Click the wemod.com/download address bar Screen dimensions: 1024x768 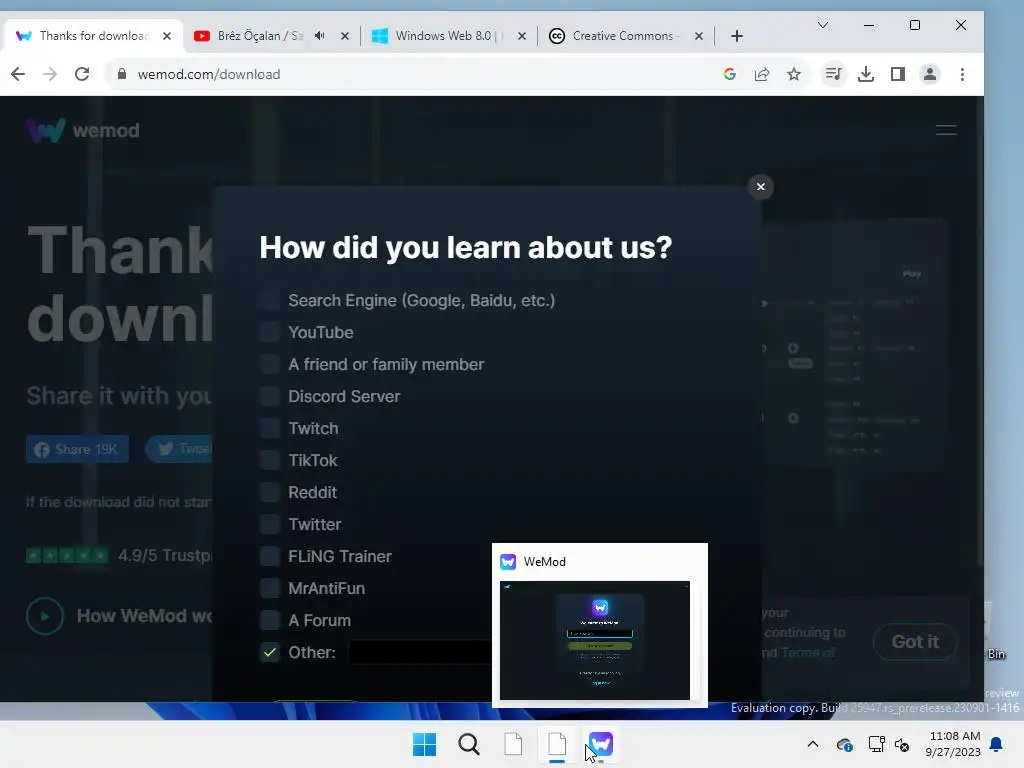pos(418,74)
